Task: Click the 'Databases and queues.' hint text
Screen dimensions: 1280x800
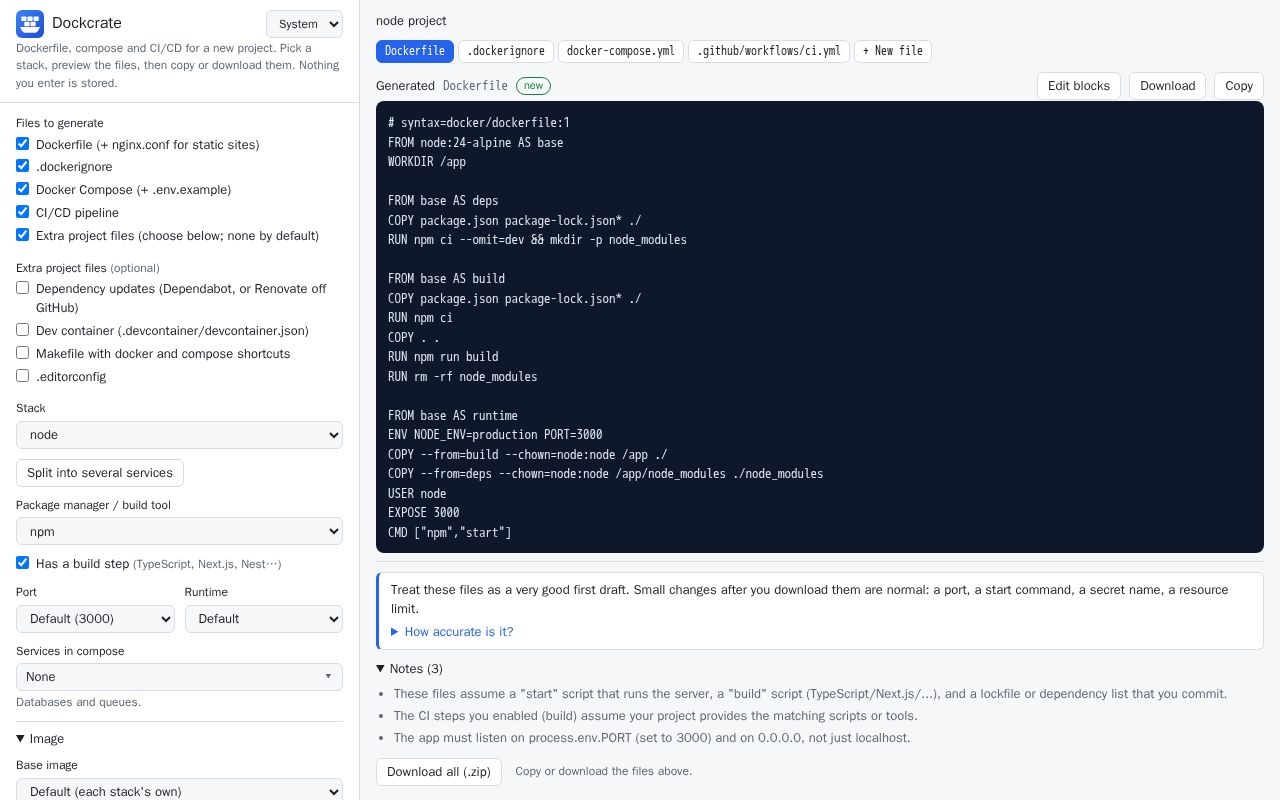Action: (x=78, y=702)
